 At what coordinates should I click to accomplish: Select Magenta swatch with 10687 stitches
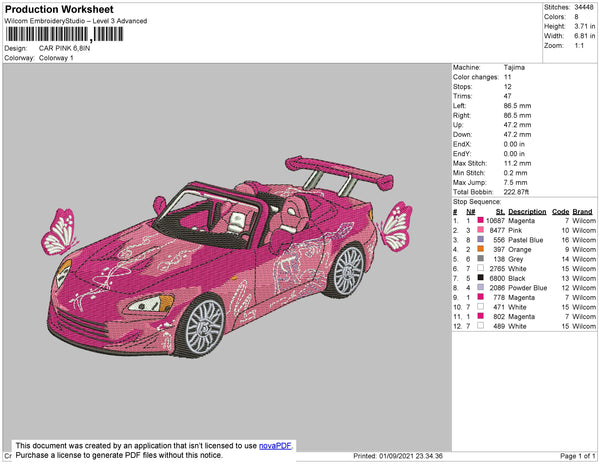(481, 221)
